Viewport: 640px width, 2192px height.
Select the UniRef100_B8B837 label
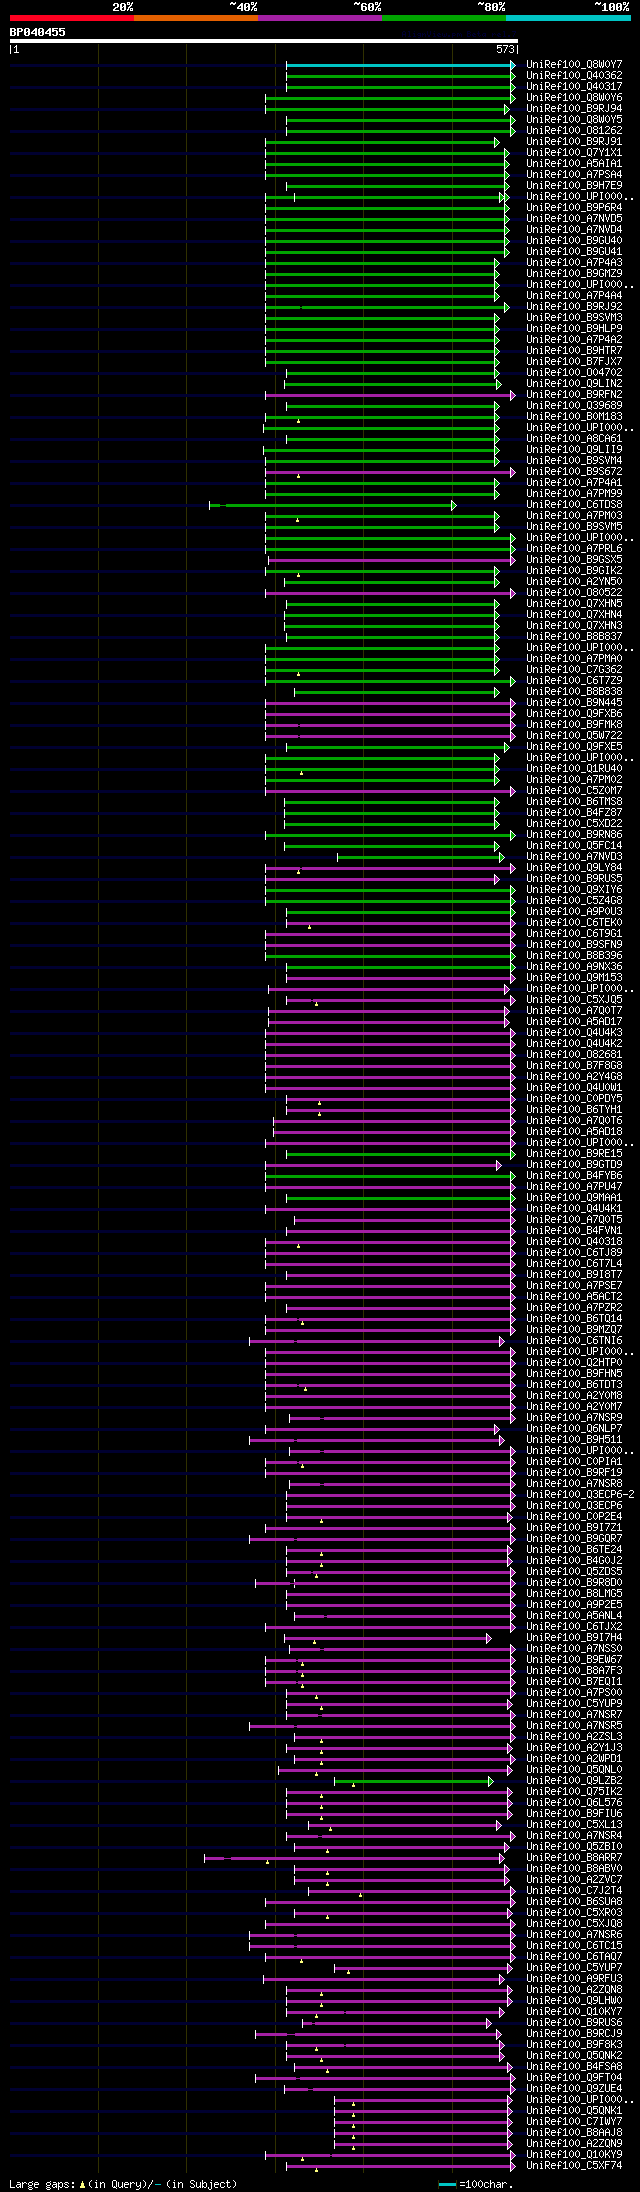[574, 637]
